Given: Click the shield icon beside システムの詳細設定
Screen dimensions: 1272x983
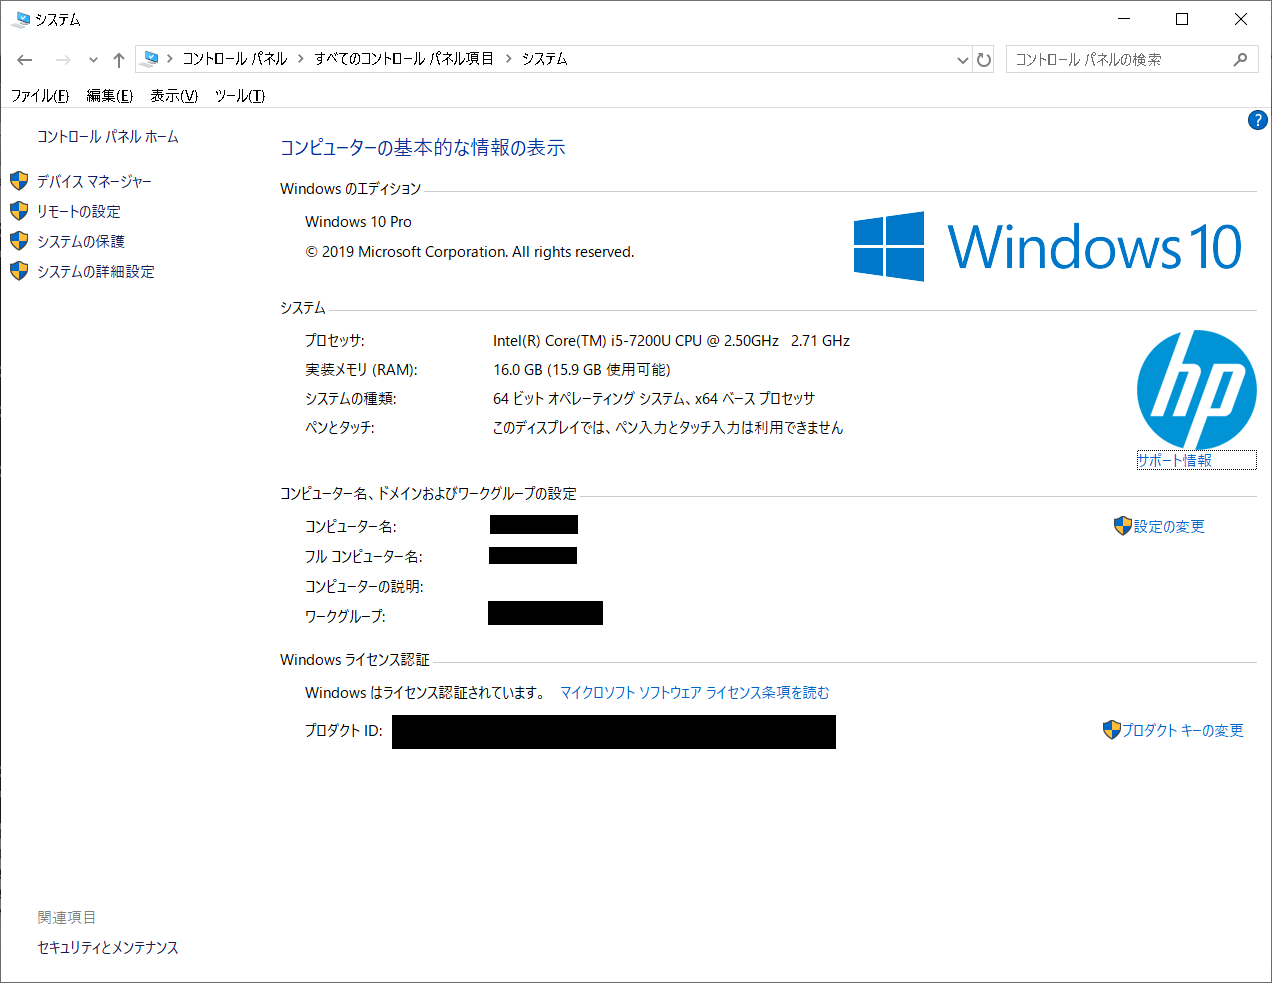Looking at the screenshot, I should tap(19, 271).
